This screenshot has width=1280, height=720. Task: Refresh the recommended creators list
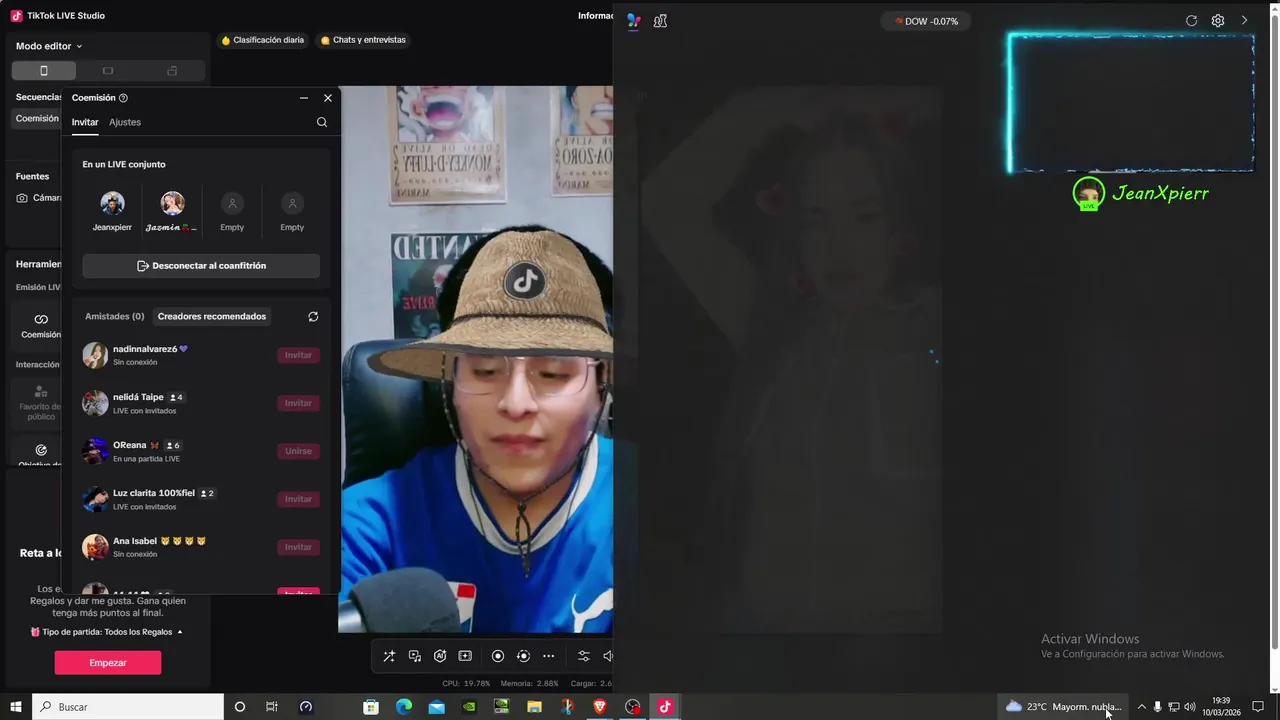pyautogui.click(x=313, y=316)
